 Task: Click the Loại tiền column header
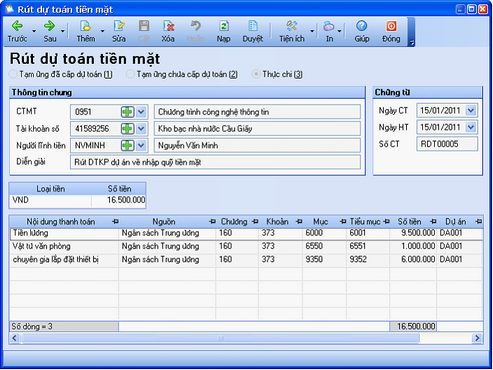coord(50,189)
